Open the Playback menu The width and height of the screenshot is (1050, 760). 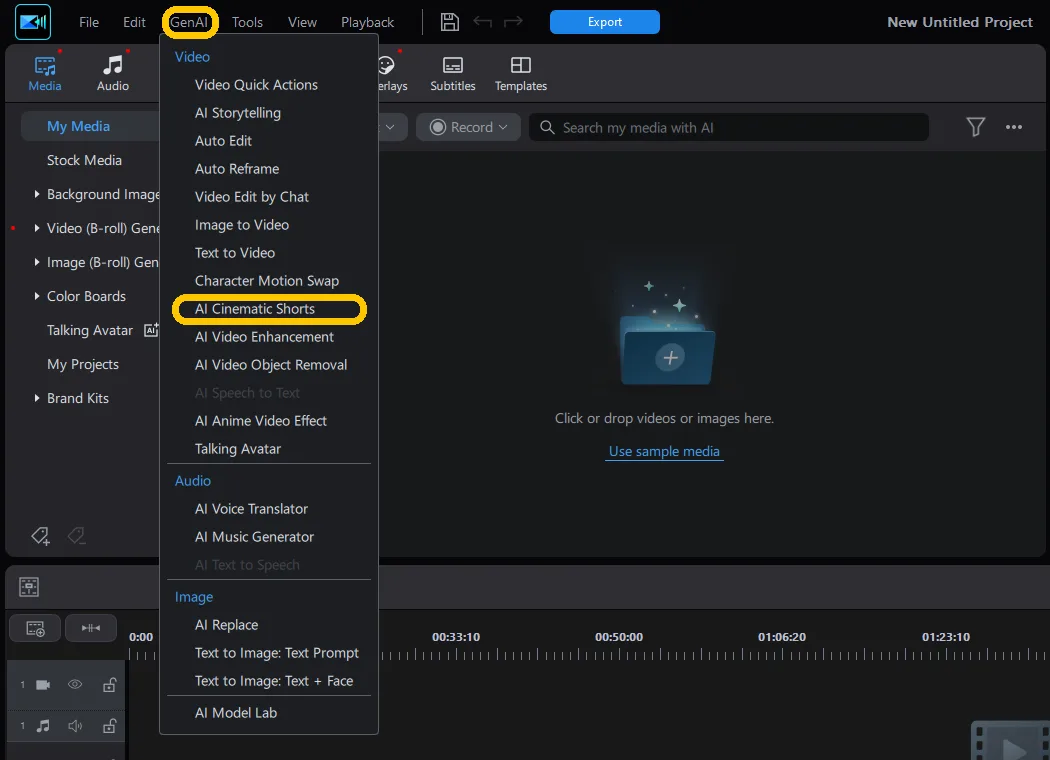368,22
